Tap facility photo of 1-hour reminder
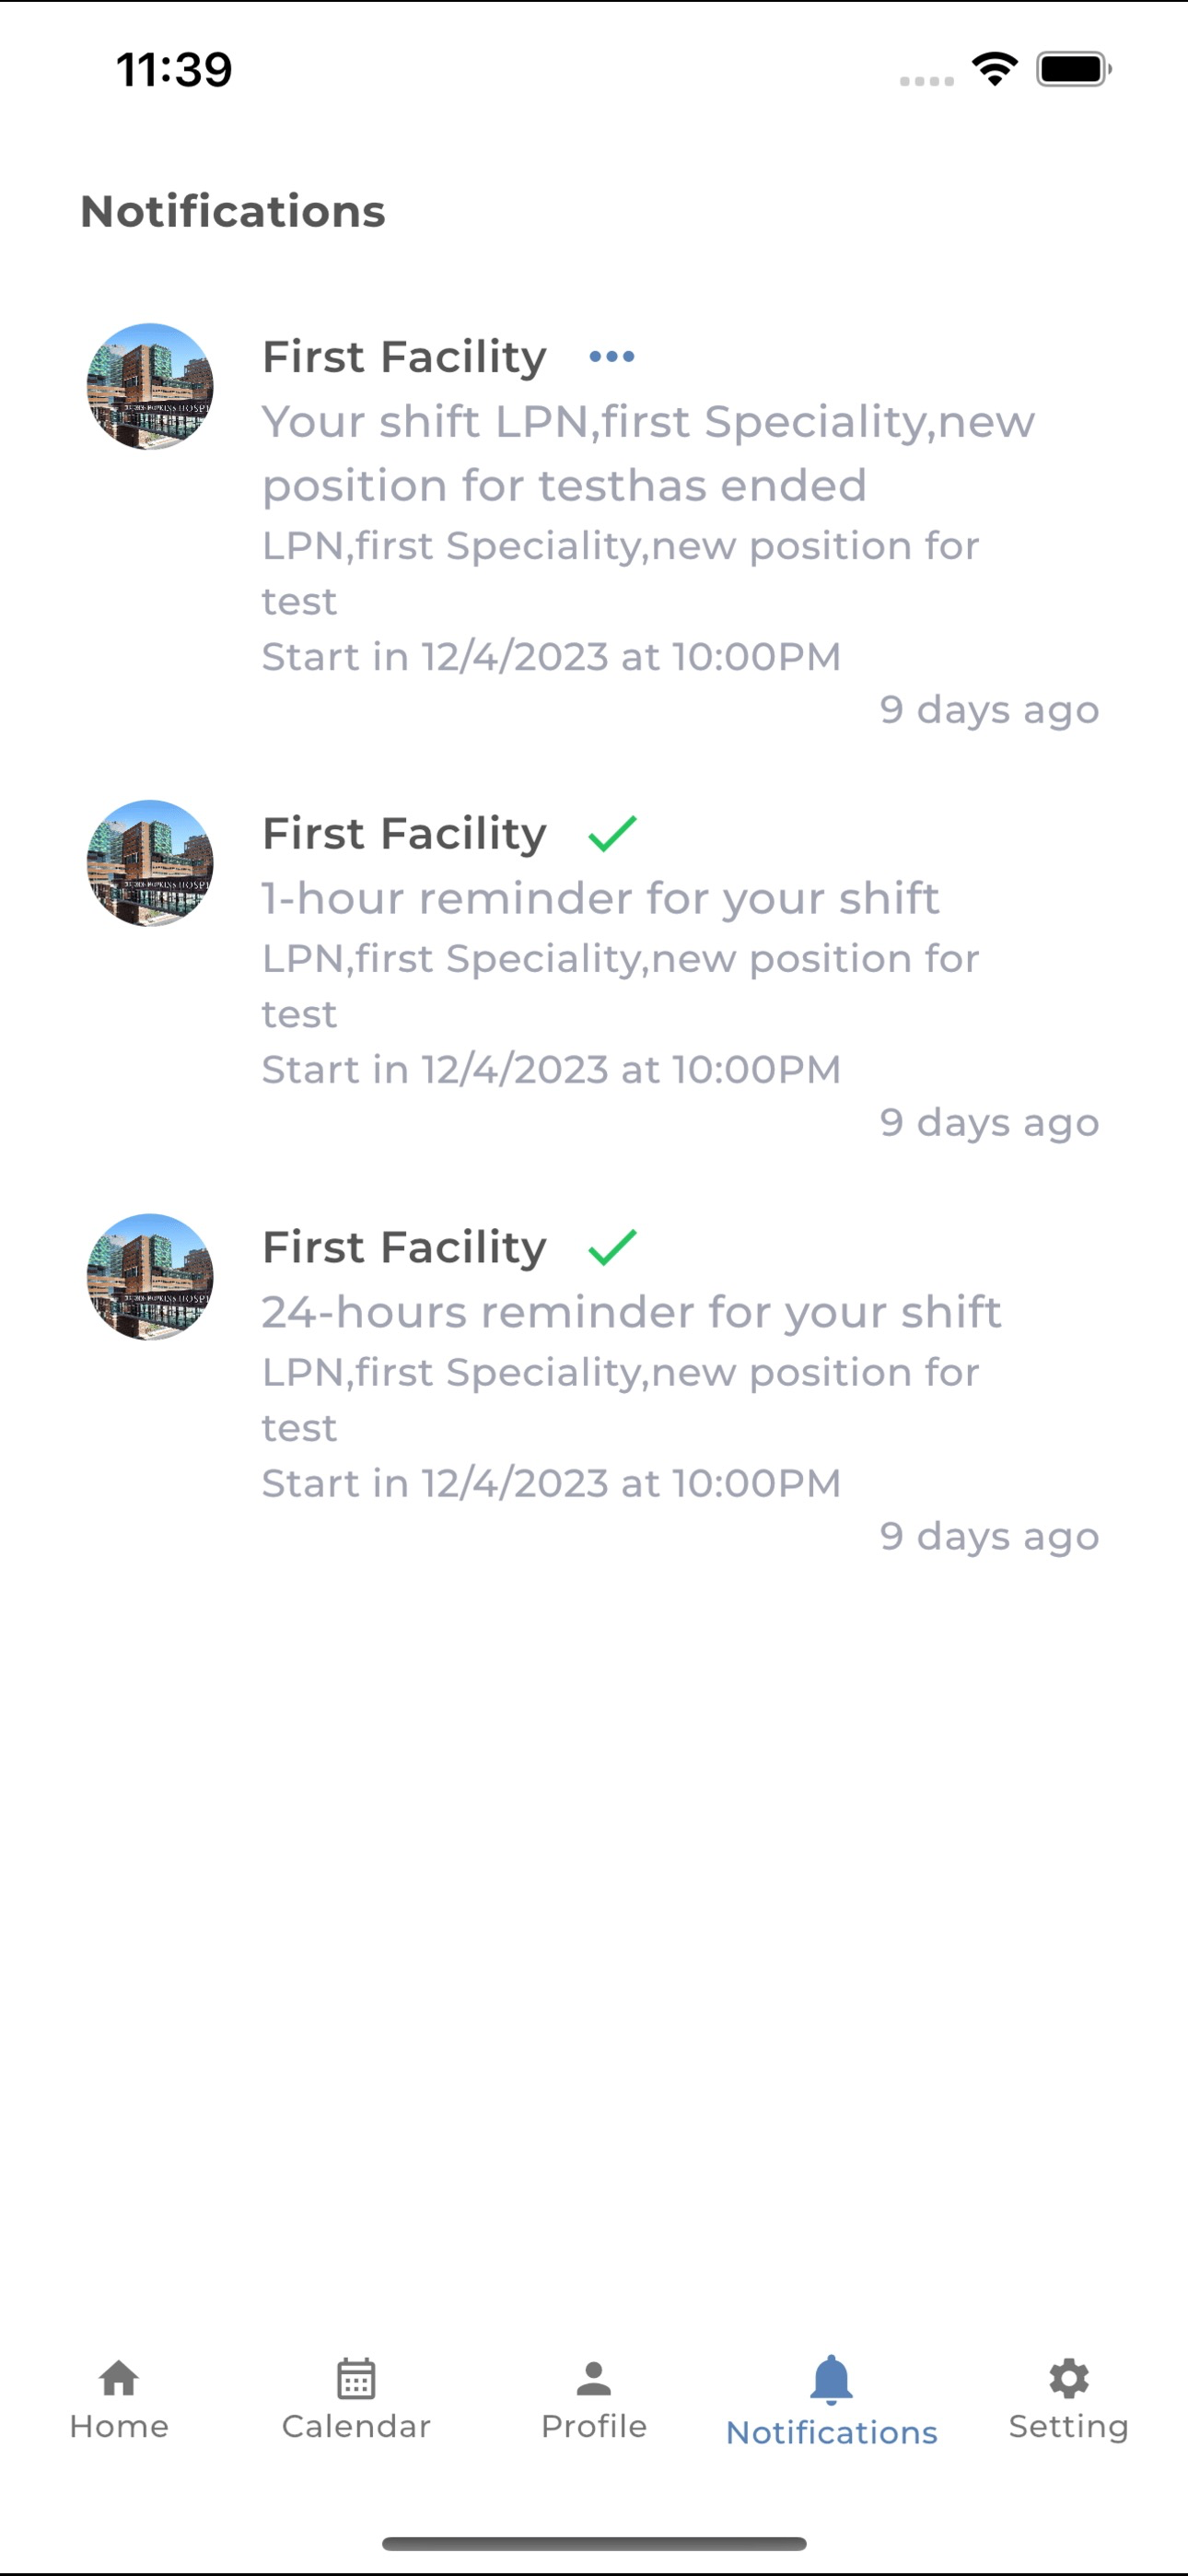 click(150, 863)
